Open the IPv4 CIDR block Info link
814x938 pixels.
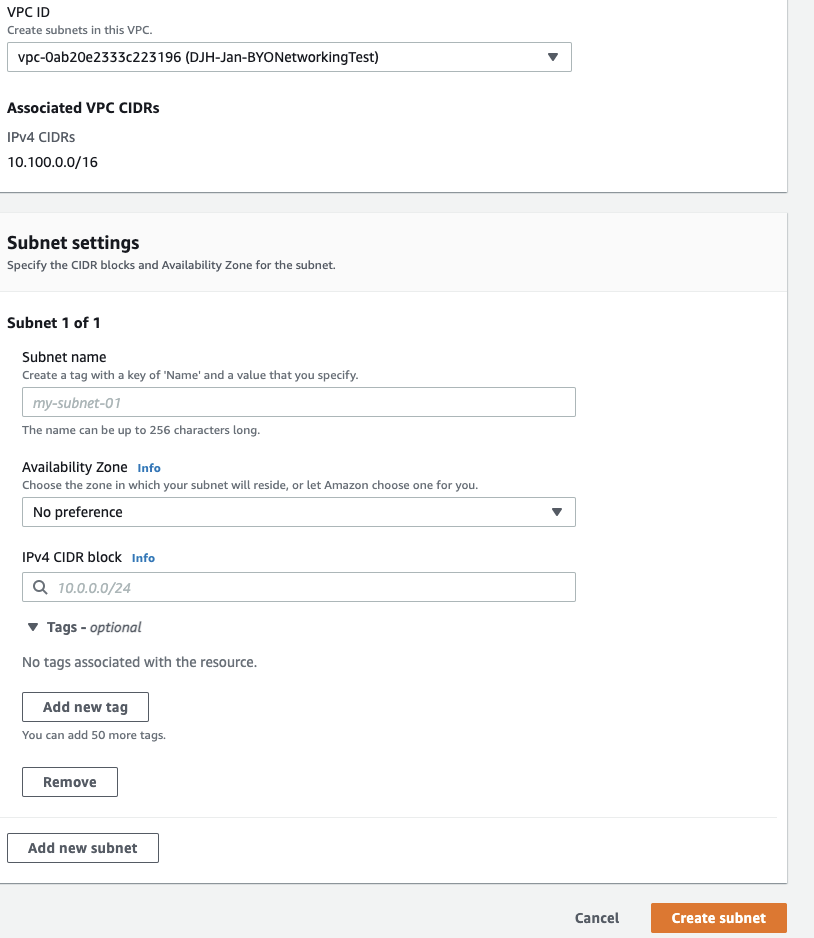pos(143,558)
